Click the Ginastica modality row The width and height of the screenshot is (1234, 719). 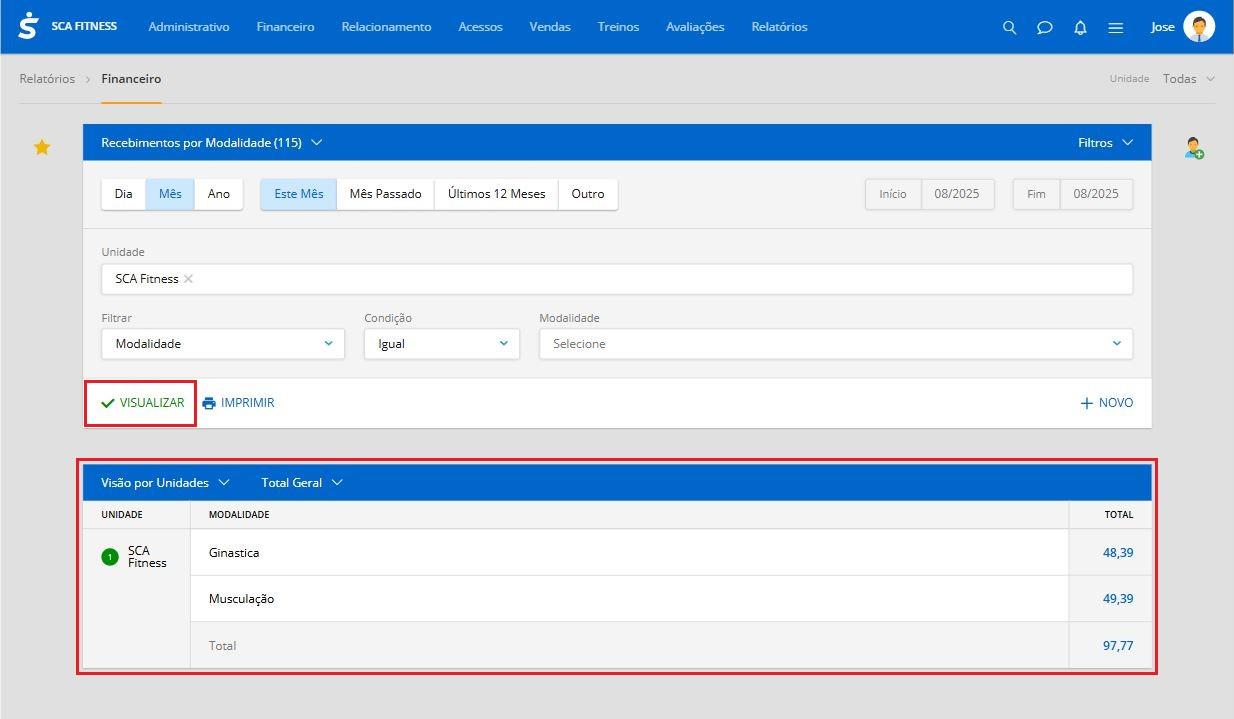[x=629, y=553]
